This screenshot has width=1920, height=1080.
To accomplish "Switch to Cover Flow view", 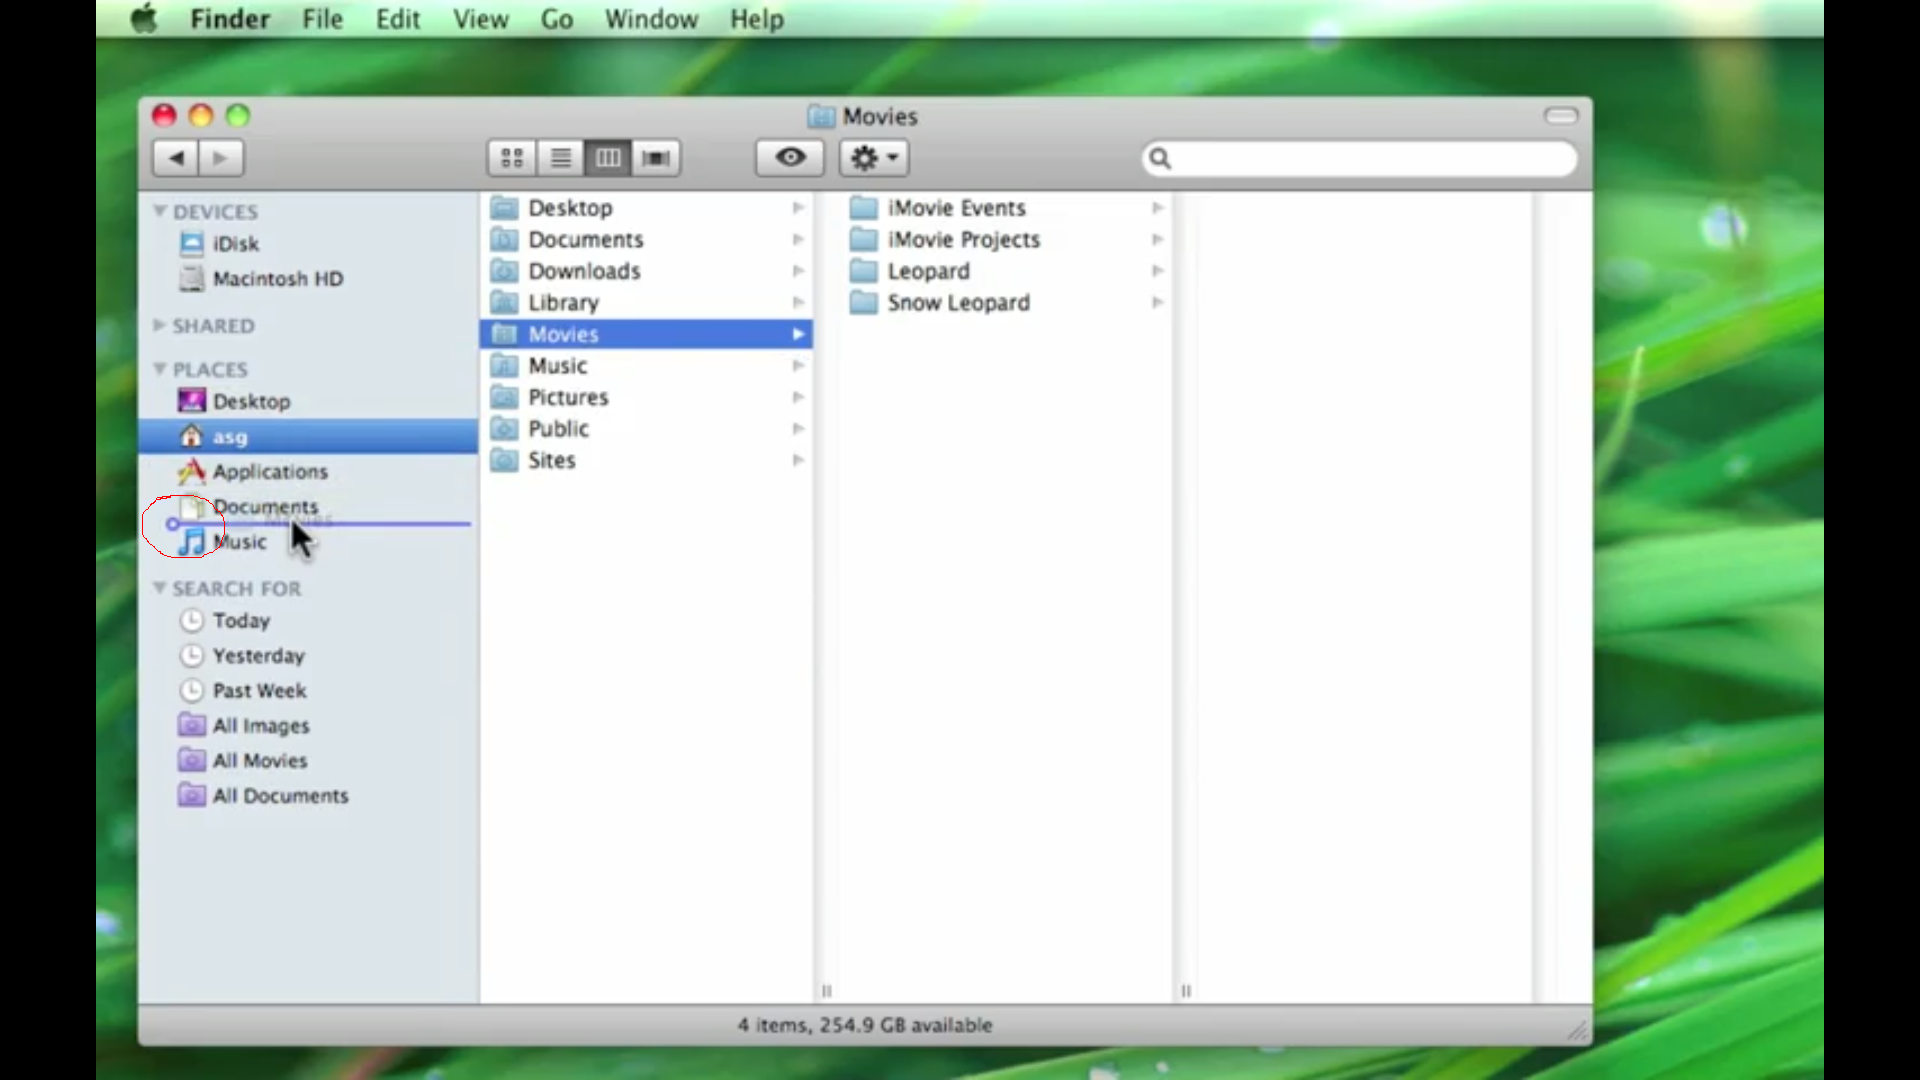I will pos(656,158).
